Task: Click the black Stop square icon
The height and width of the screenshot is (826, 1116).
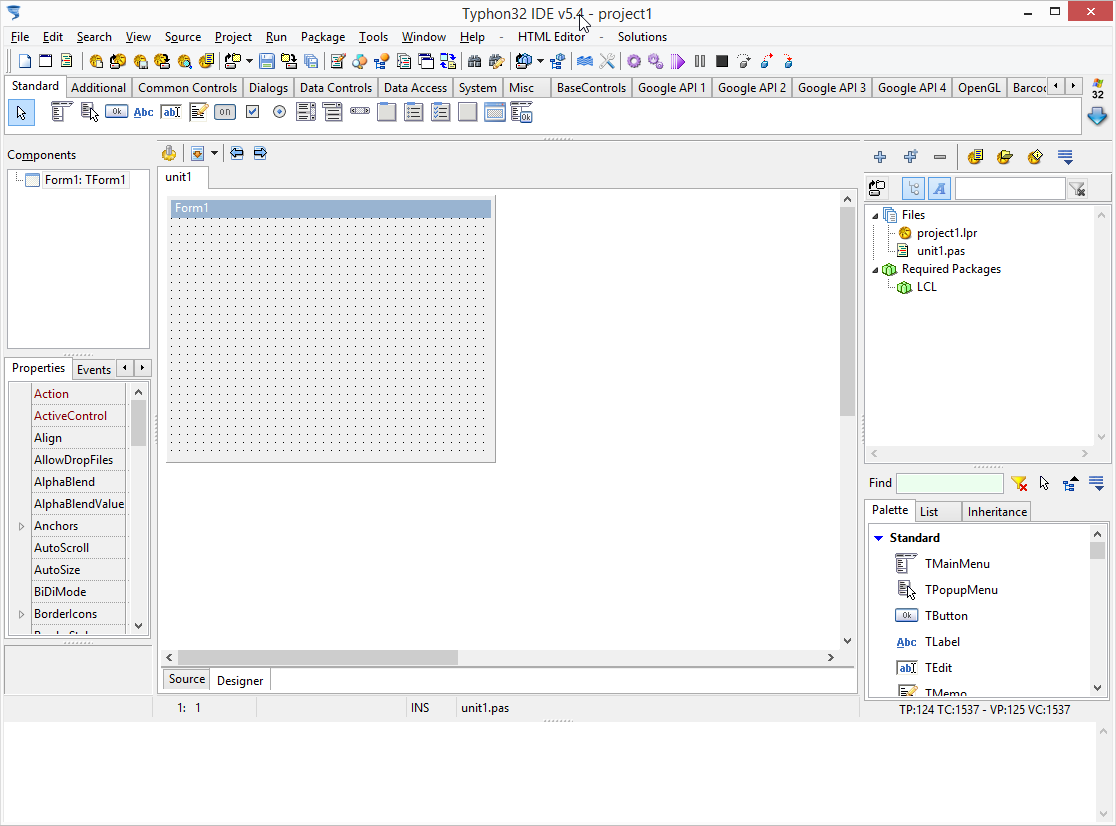Action: click(x=722, y=62)
